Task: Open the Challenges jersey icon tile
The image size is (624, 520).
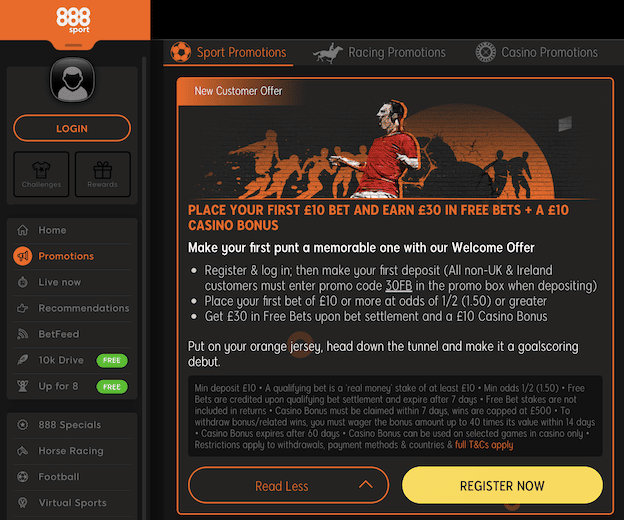Action: [41, 174]
